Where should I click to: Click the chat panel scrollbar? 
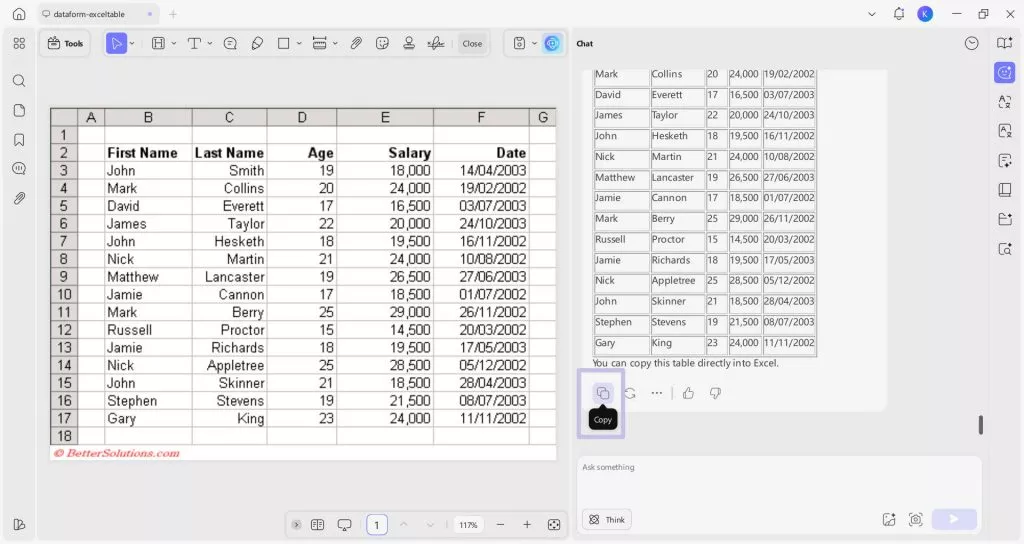click(981, 424)
